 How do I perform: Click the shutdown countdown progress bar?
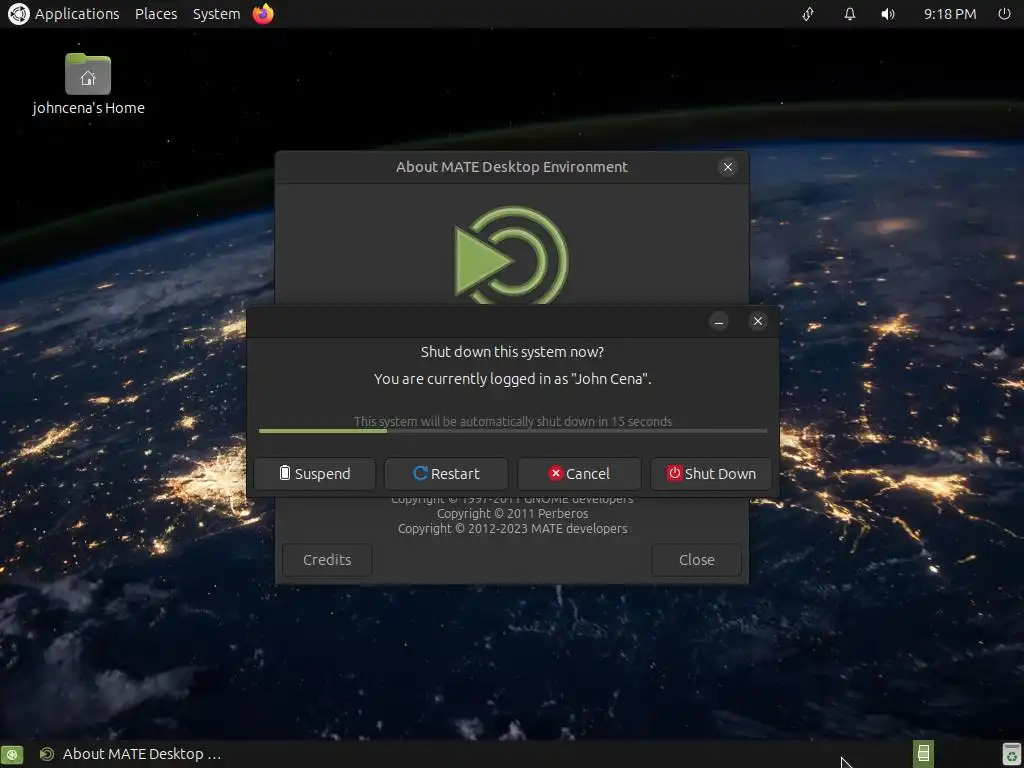click(513, 431)
